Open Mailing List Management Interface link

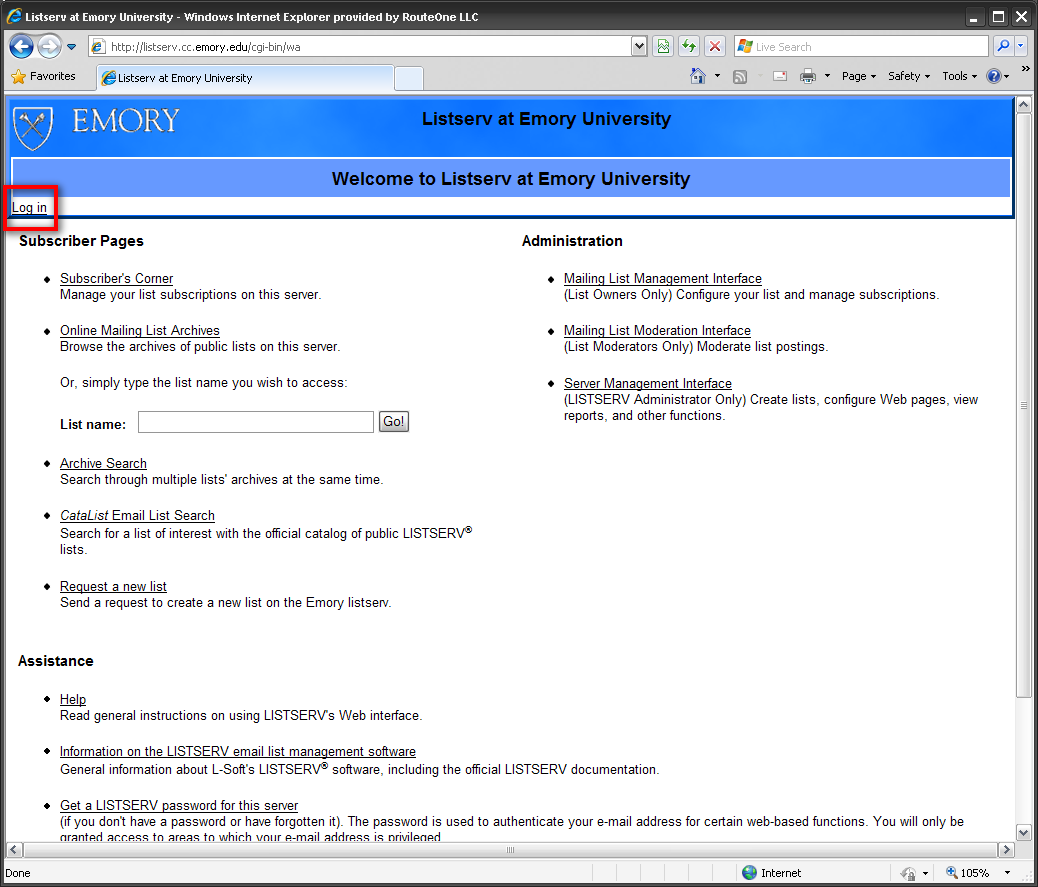pos(663,279)
